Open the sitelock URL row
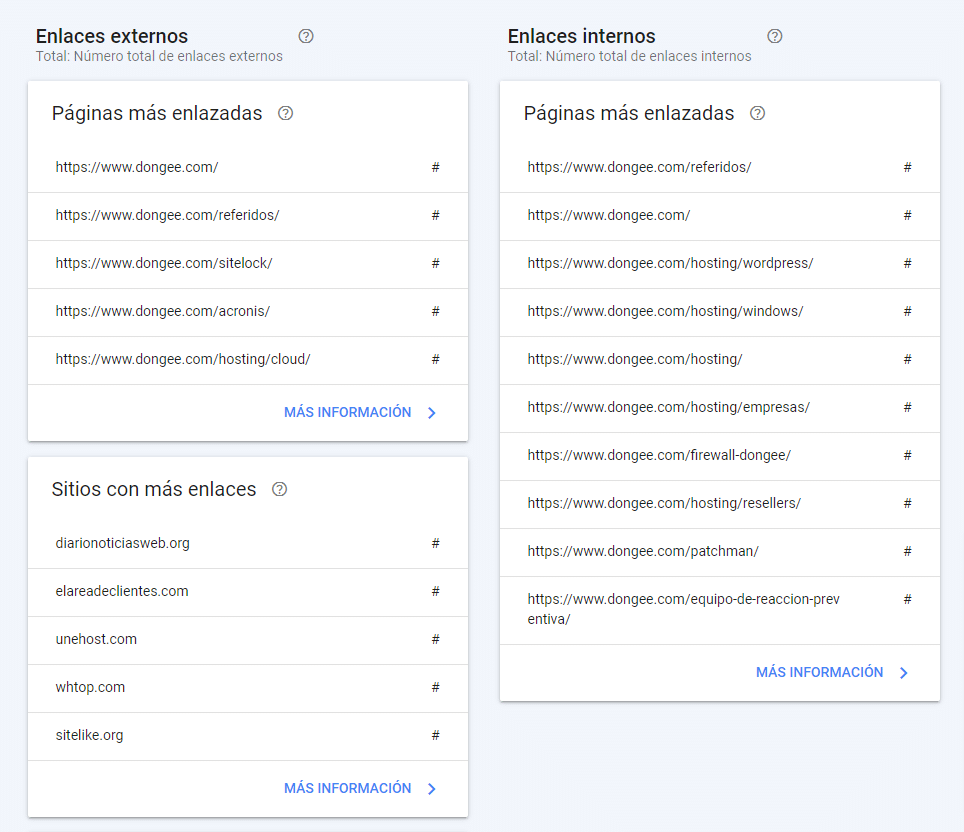This screenshot has width=964, height=832. pos(248,264)
